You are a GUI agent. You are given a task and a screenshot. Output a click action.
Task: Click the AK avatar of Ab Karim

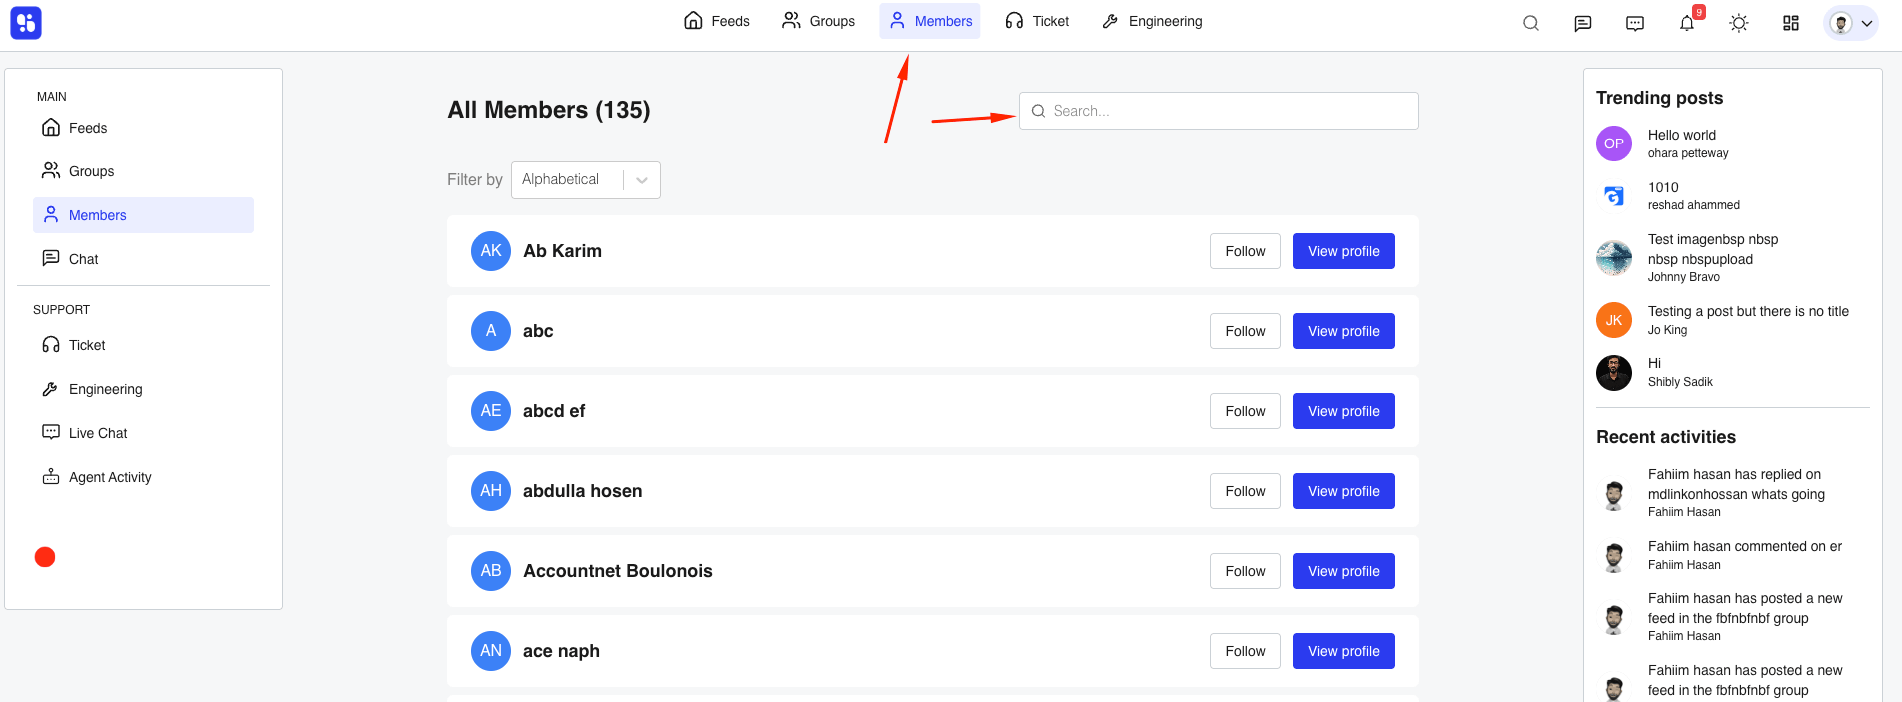491,251
